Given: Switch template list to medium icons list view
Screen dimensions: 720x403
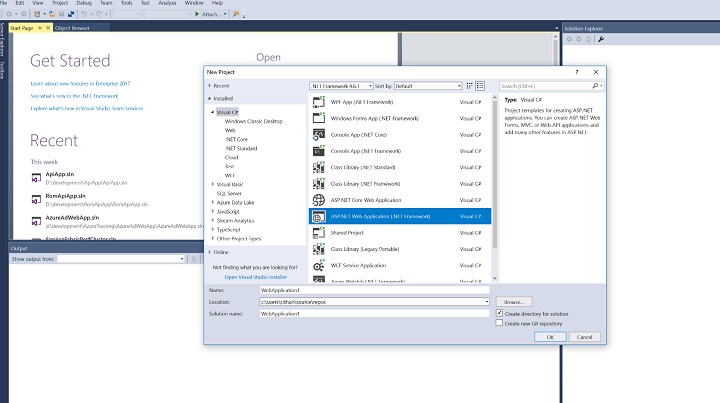Looking at the screenshot, I should click(x=480, y=86).
